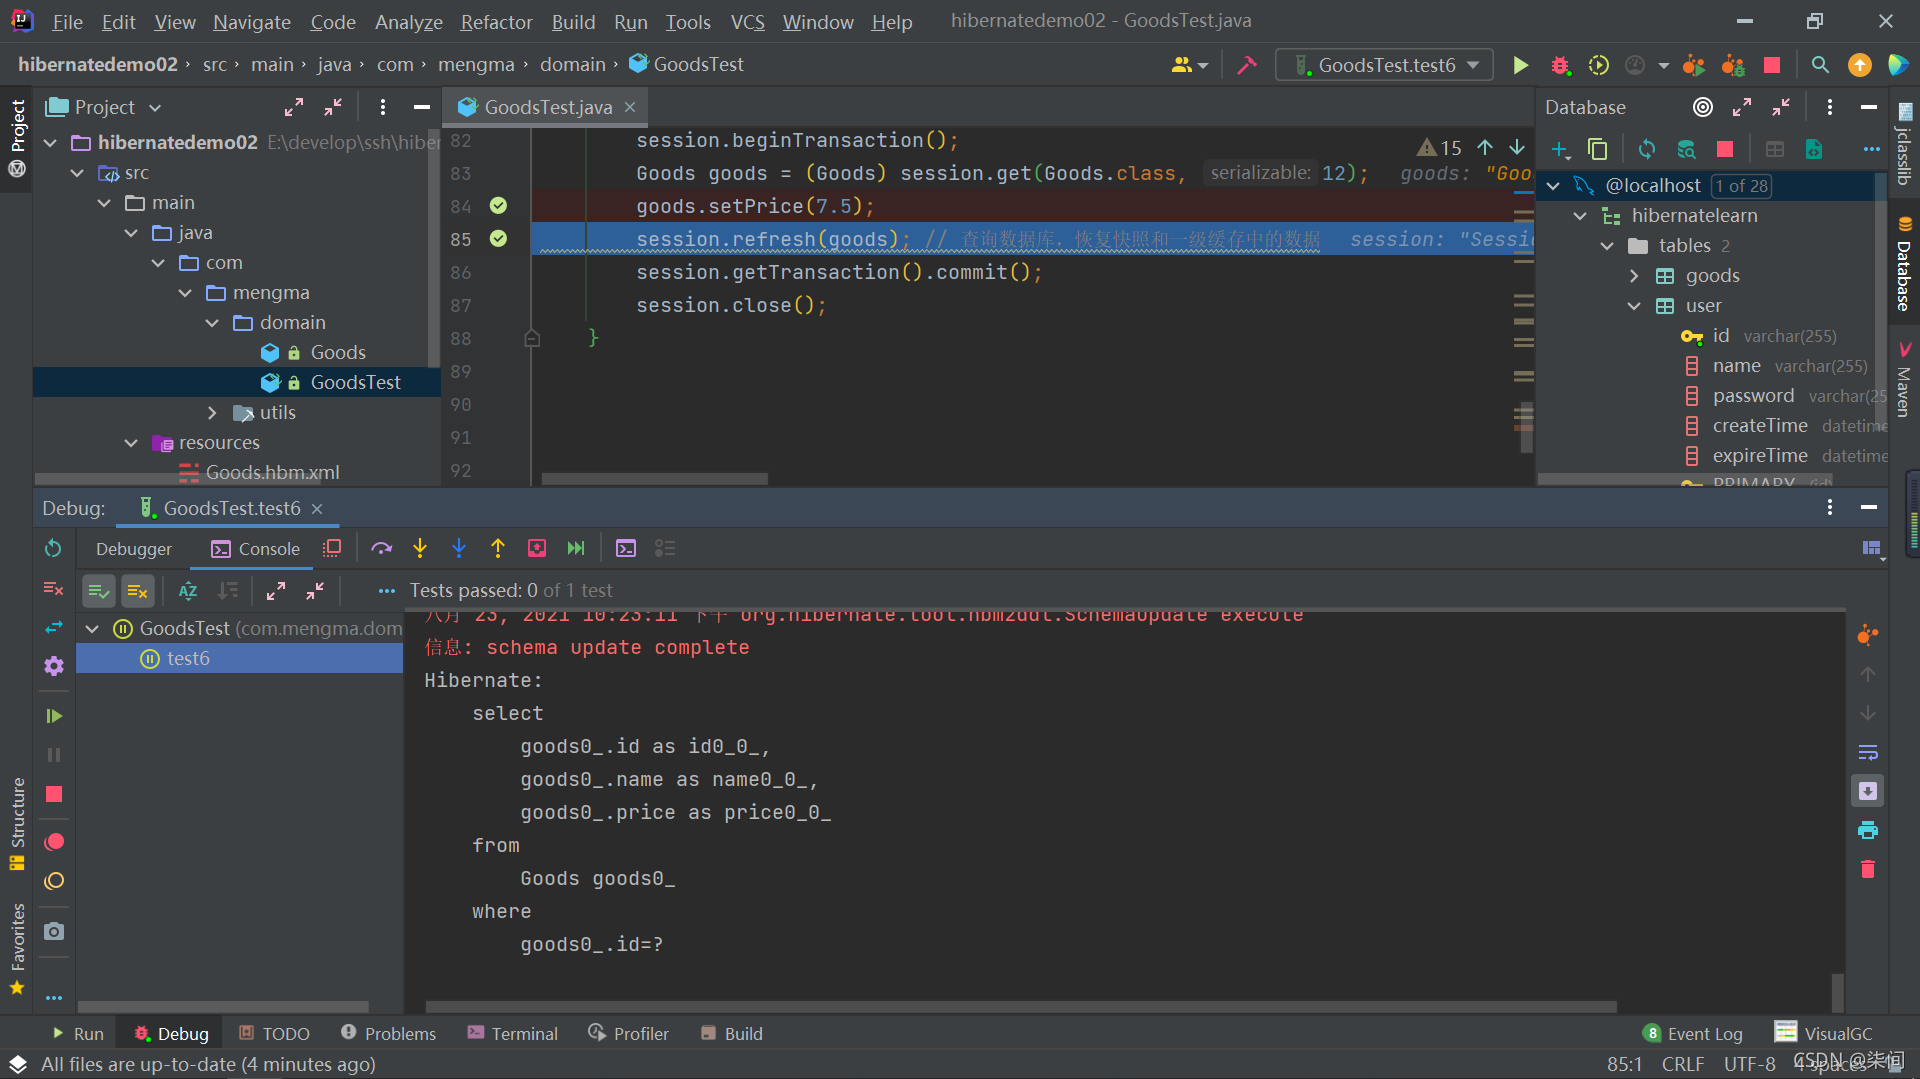Print console output printer icon
The width and height of the screenshot is (1920, 1079).
point(1868,830)
